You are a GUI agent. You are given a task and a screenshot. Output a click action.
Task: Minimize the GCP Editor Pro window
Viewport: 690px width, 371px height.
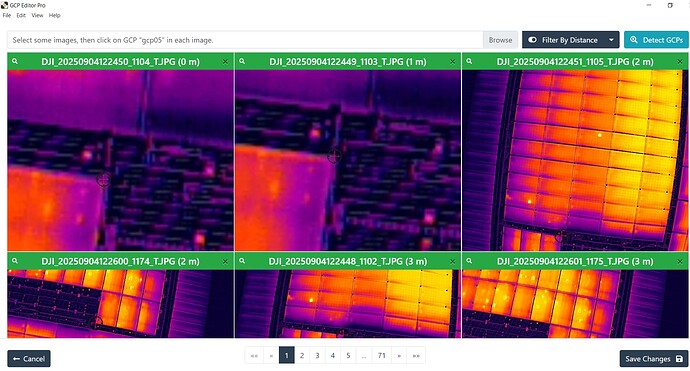click(649, 5)
